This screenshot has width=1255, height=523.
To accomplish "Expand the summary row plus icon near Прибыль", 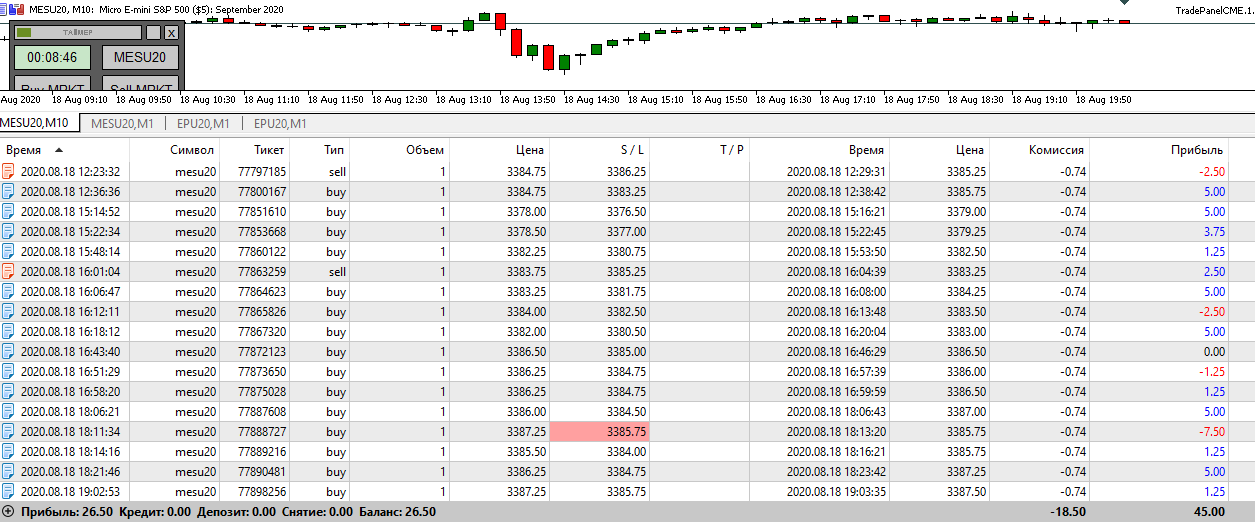I will [8, 512].
